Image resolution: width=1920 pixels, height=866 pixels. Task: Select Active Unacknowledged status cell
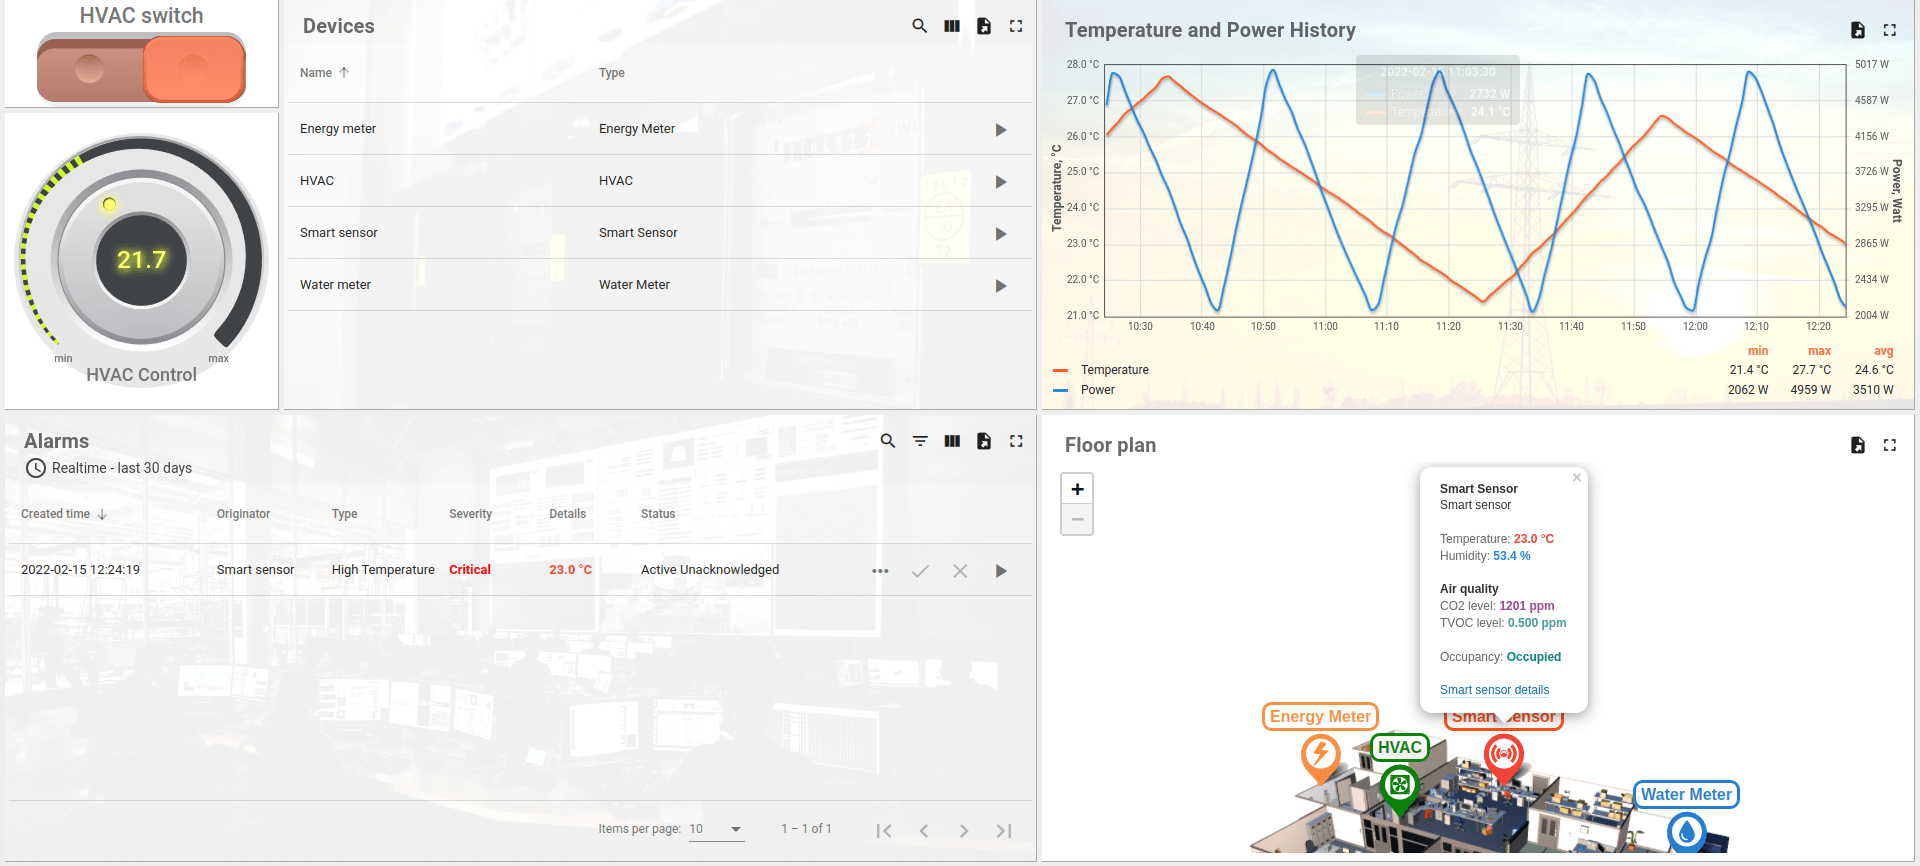[x=710, y=570]
